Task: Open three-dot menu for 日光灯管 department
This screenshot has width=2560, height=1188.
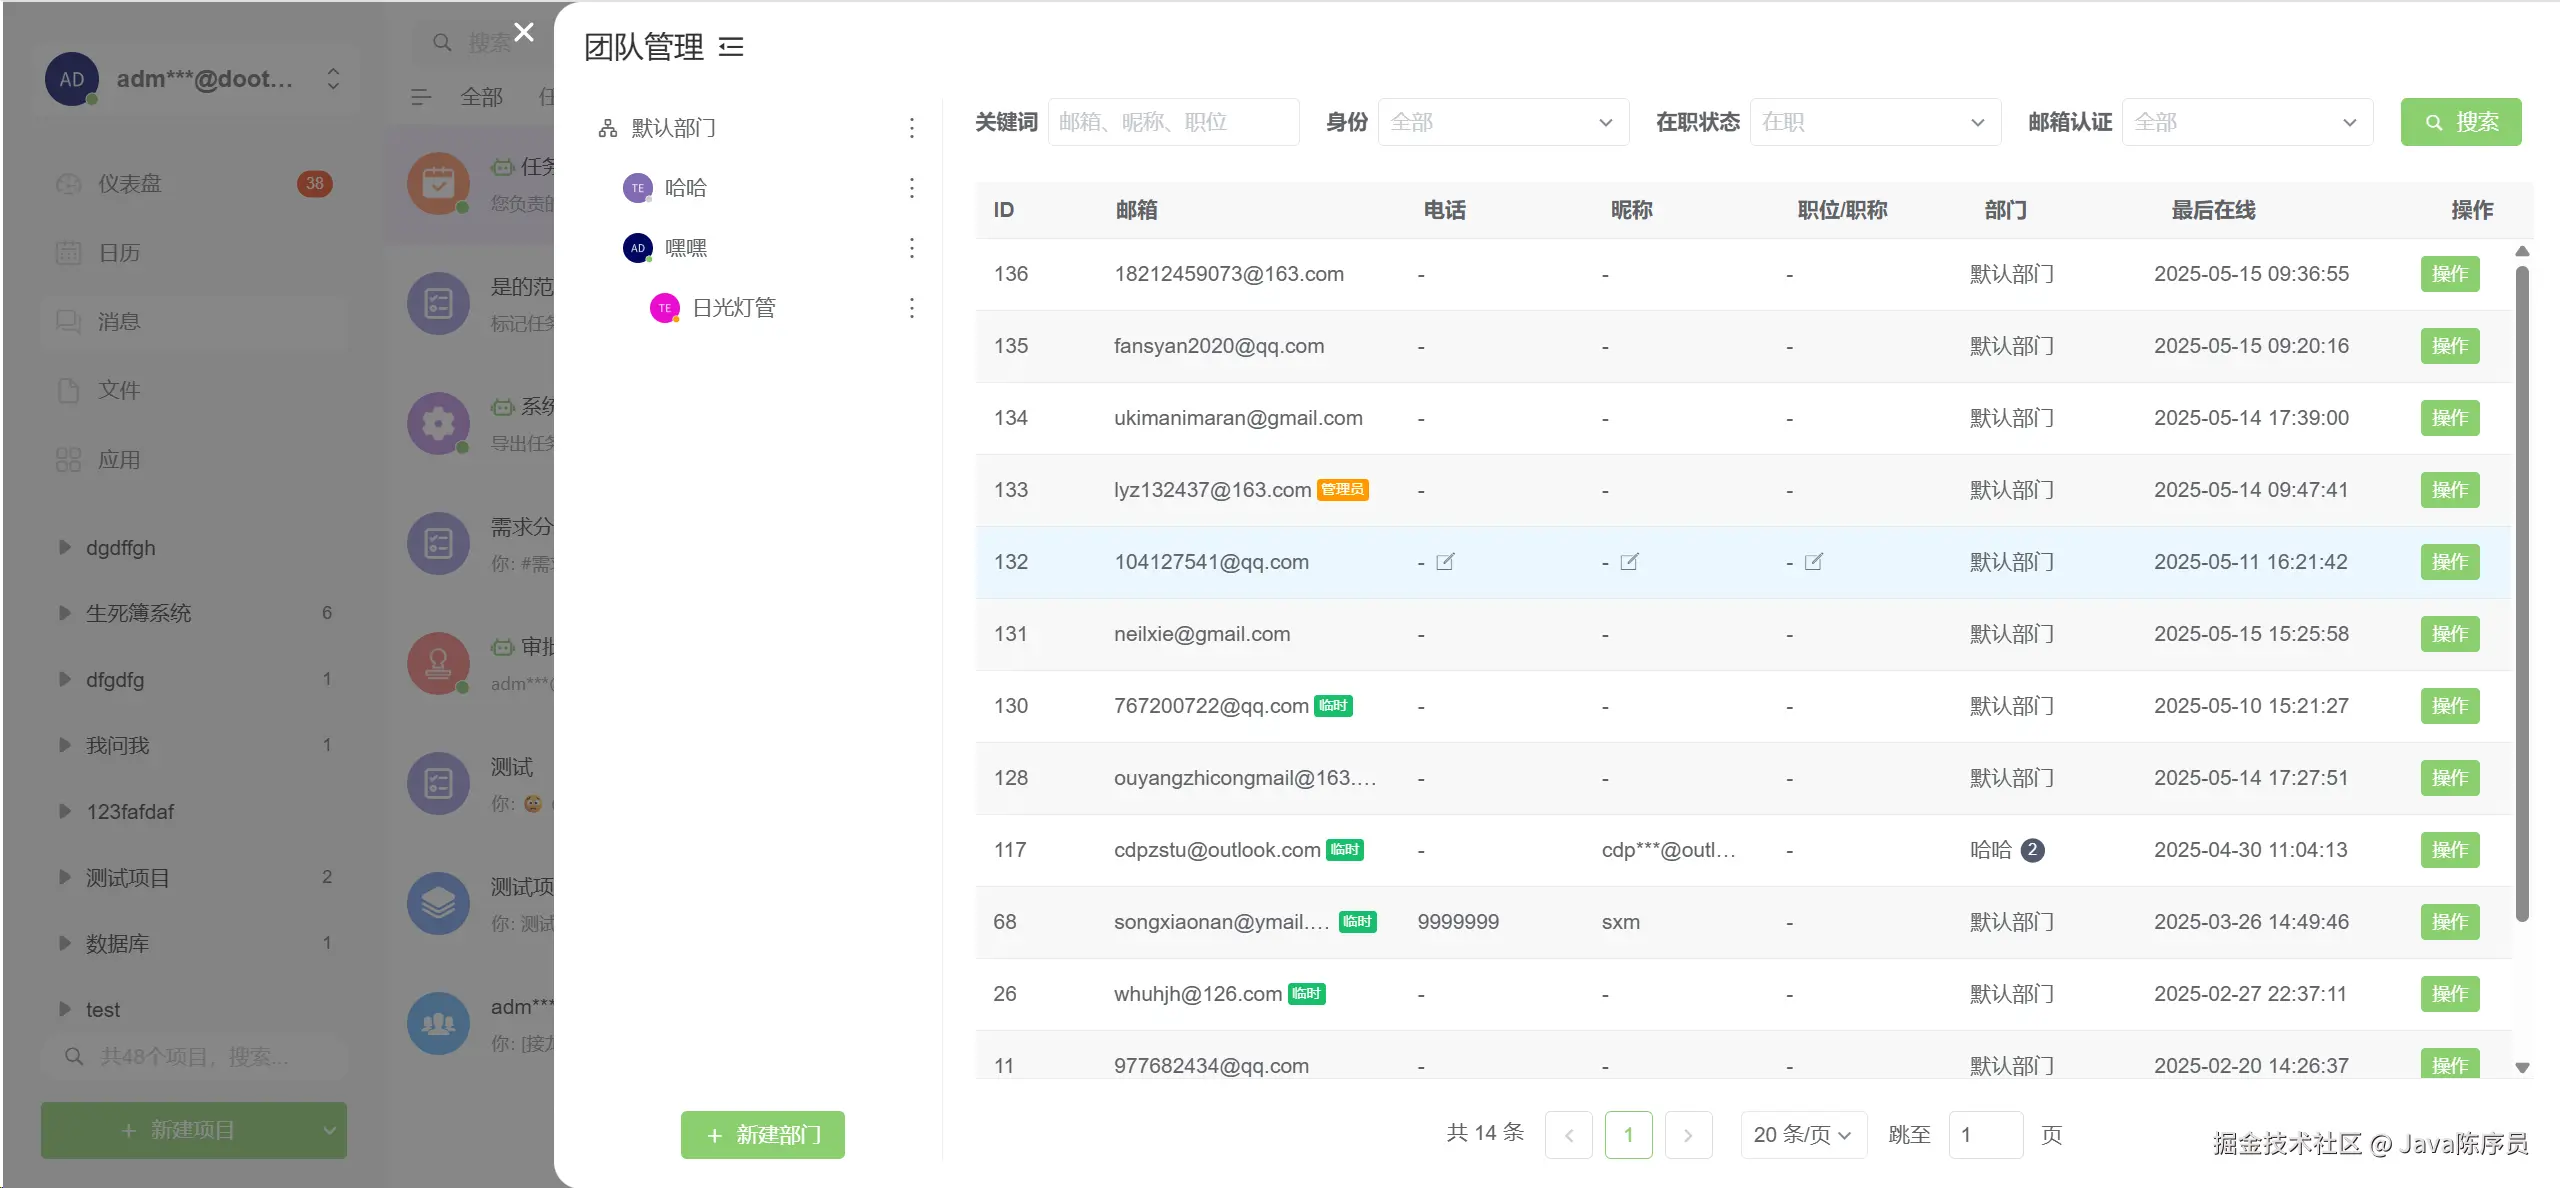Action: click(x=911, y=308)
